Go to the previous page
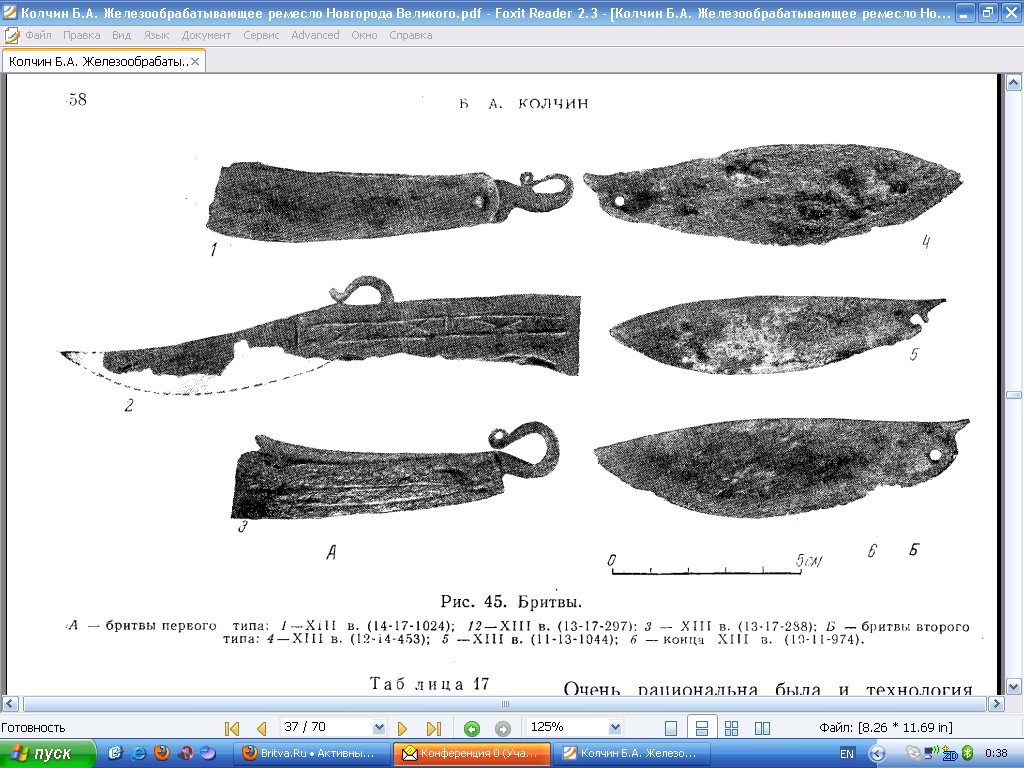The width and height of the screenshot is (1024, 768). pos(262,728)
